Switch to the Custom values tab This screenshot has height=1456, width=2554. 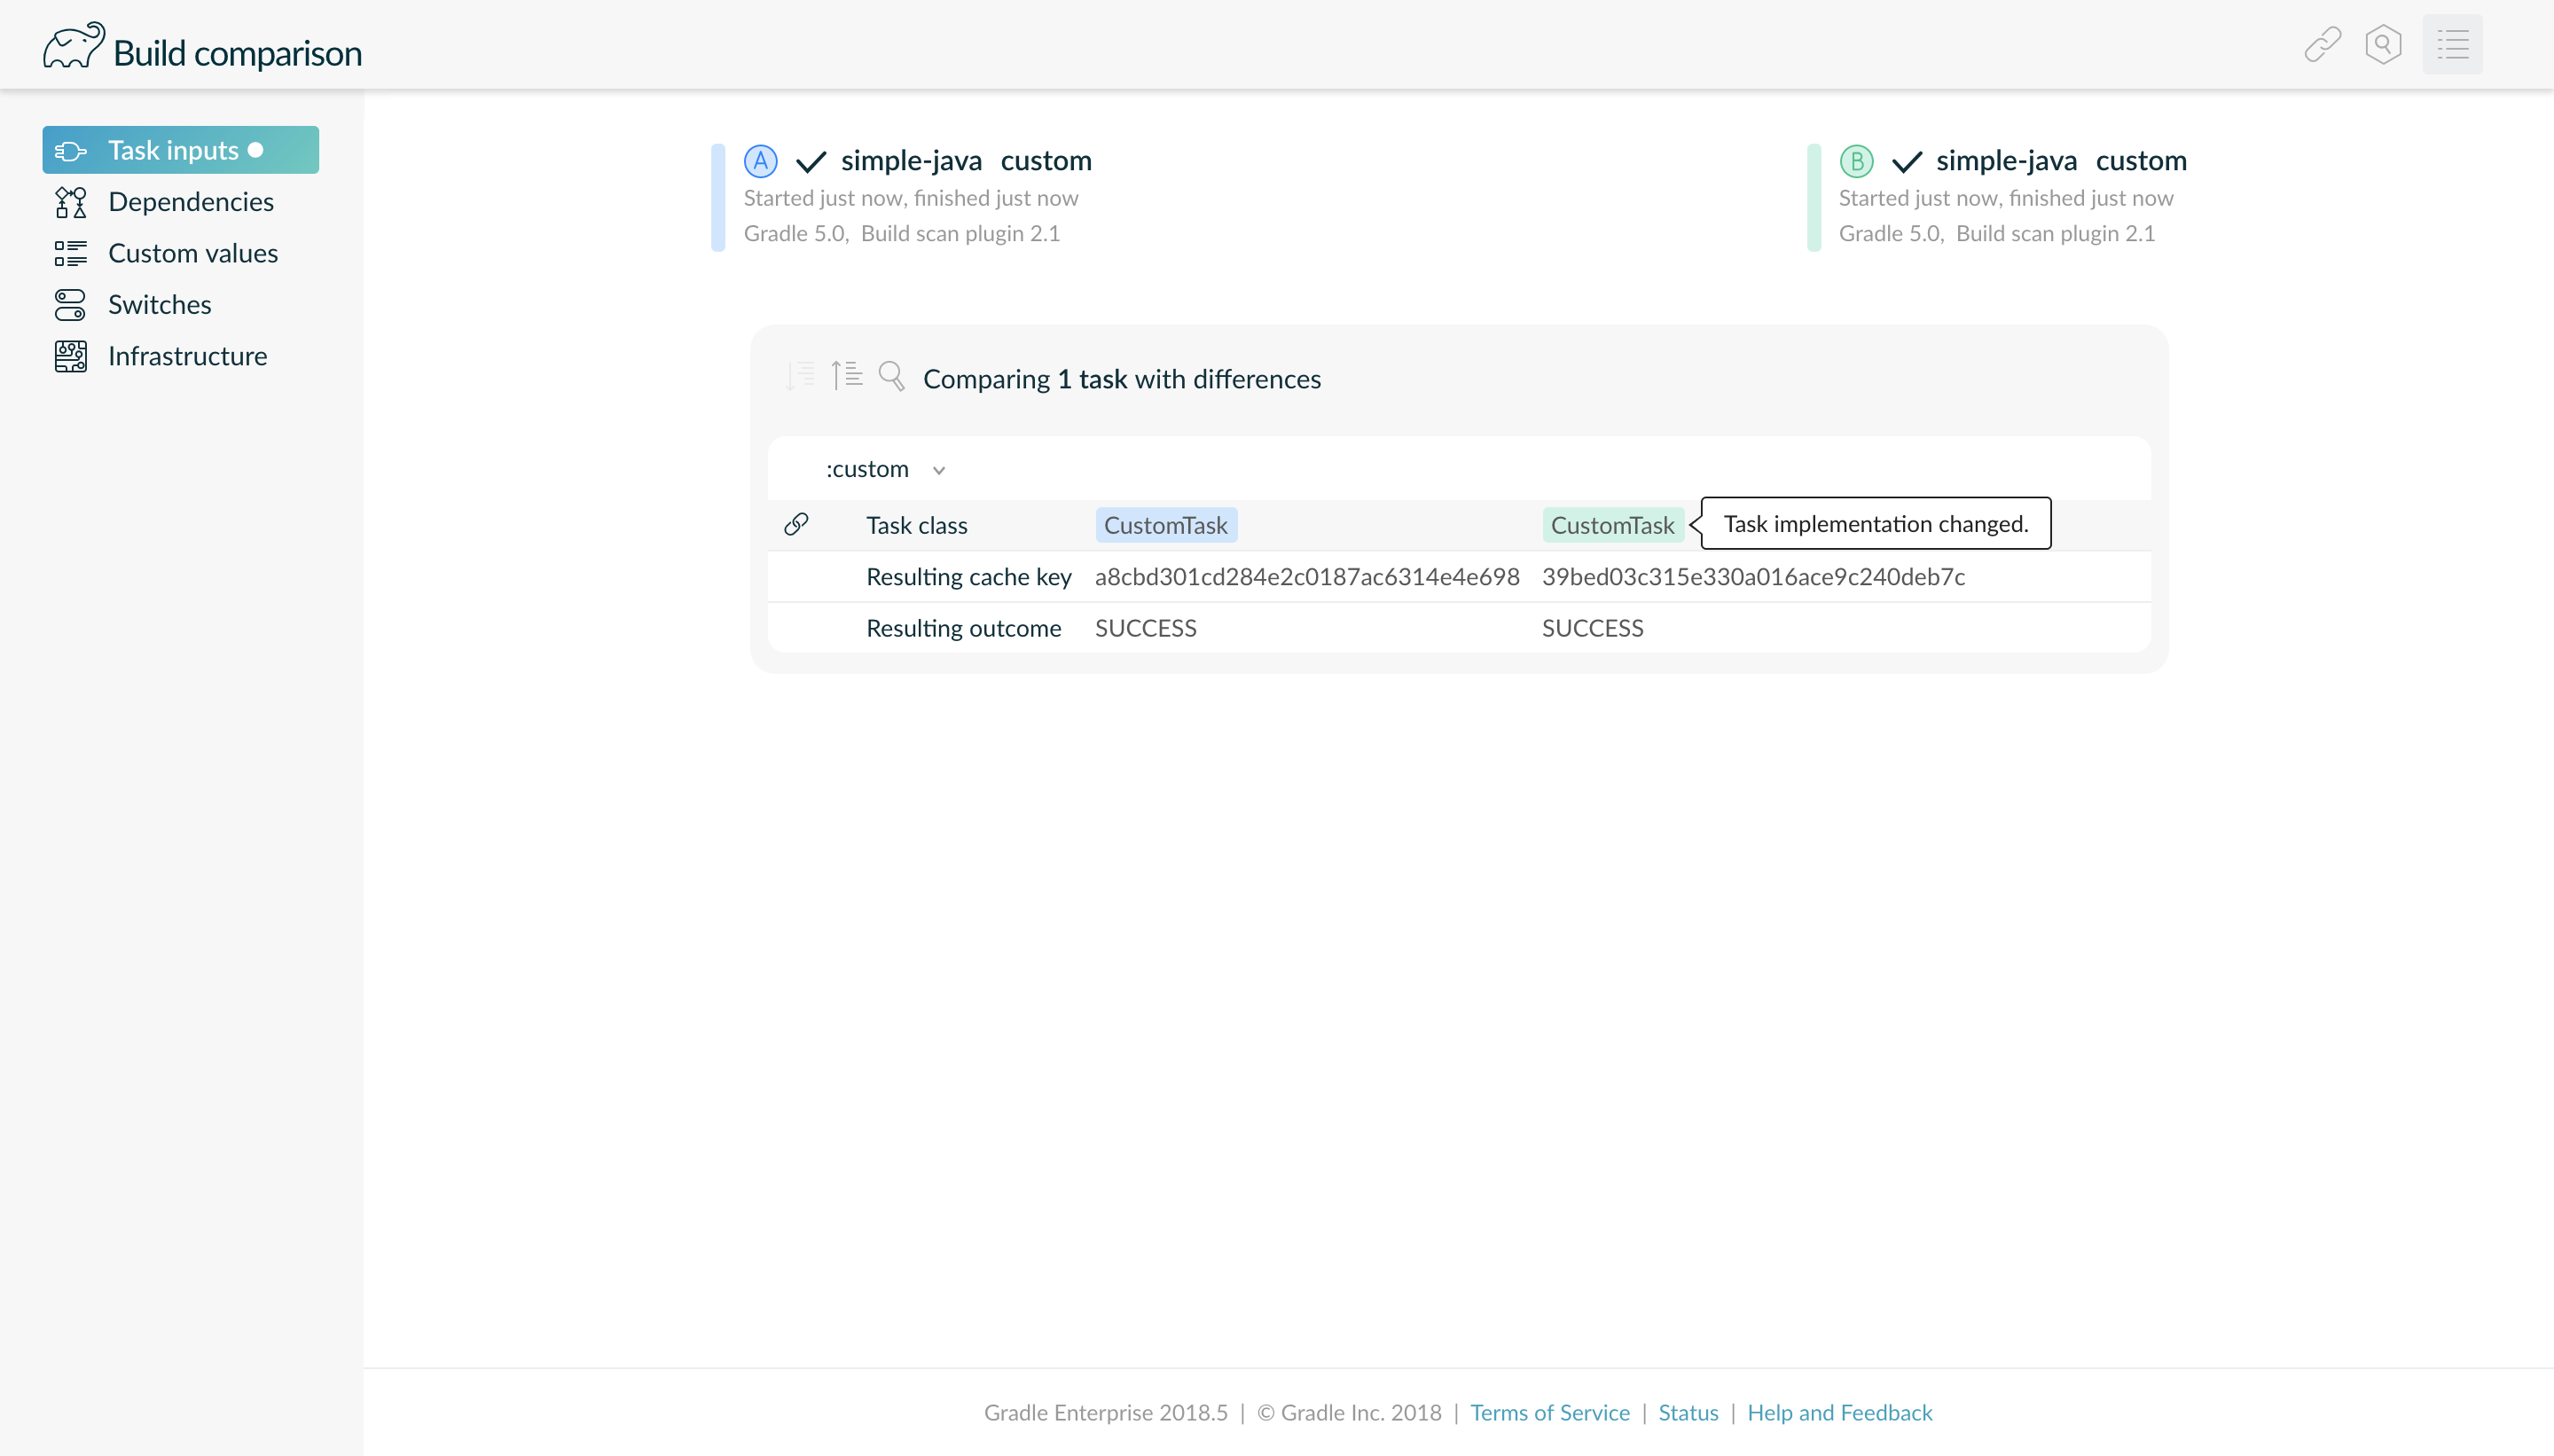(192, 253)
